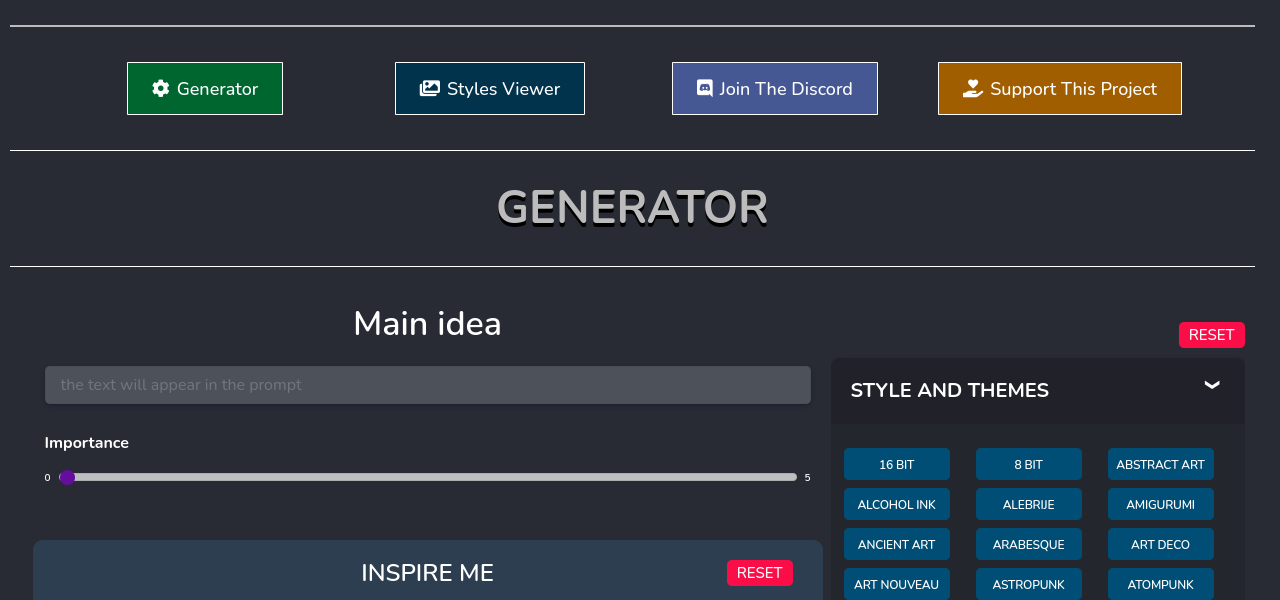1280x600 pixels.
Task: Collapse the Style and Themes panel chevron
Action: (1212, 386)
